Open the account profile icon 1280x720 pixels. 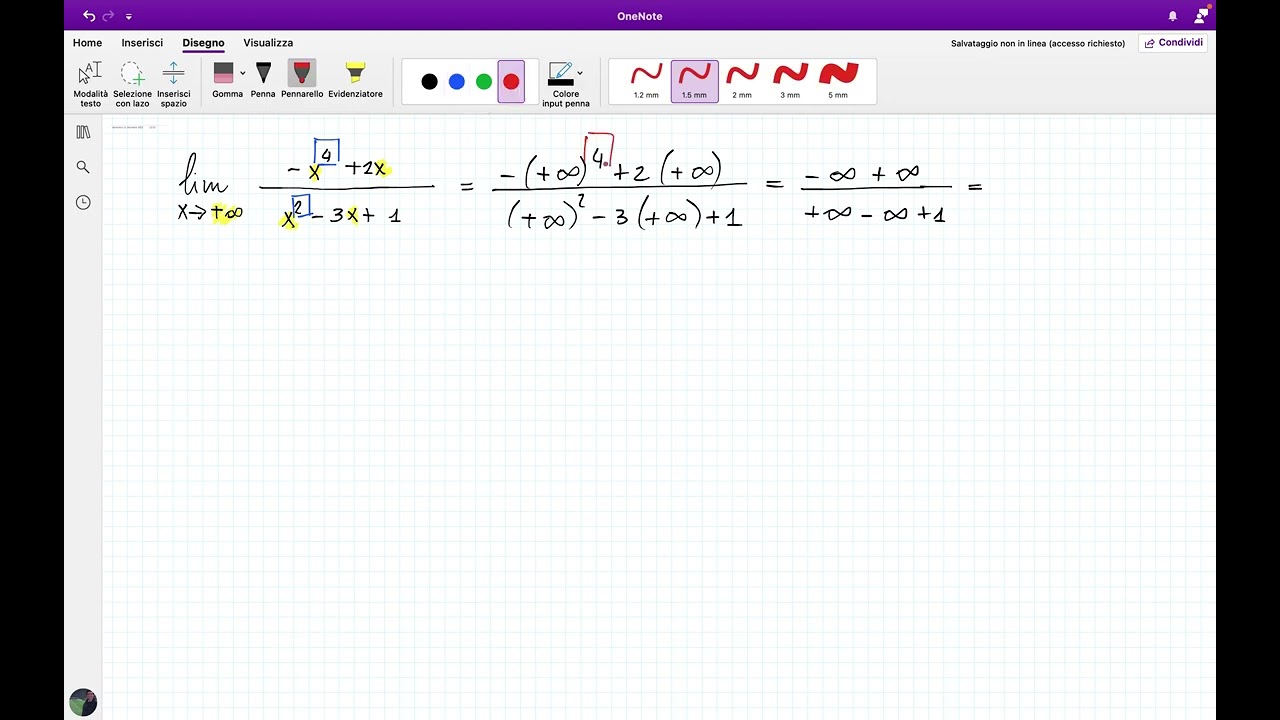pos(1201,15)
